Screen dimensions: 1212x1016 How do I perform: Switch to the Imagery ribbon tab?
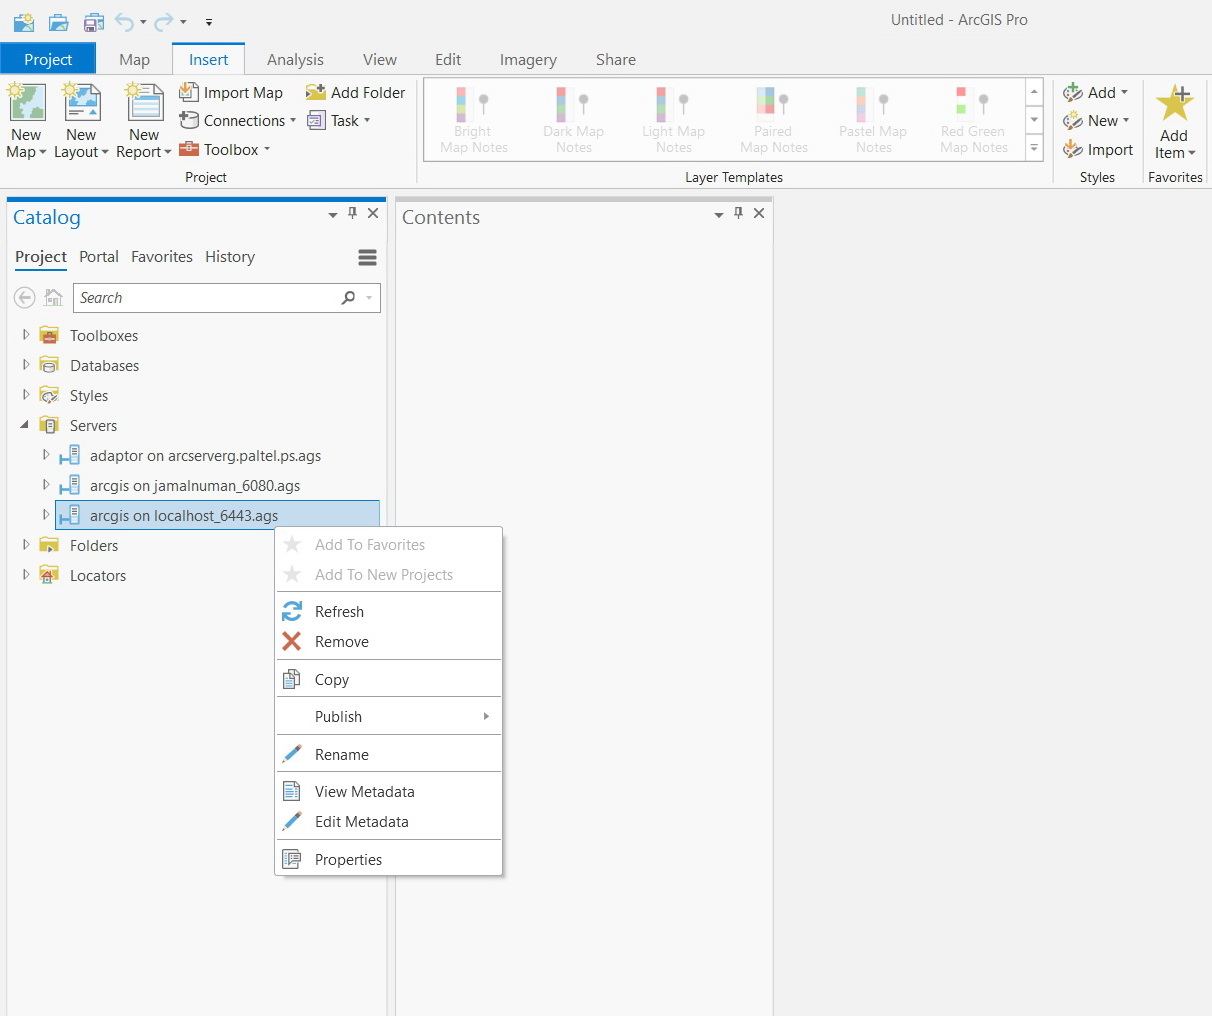(x=528, y=59)
